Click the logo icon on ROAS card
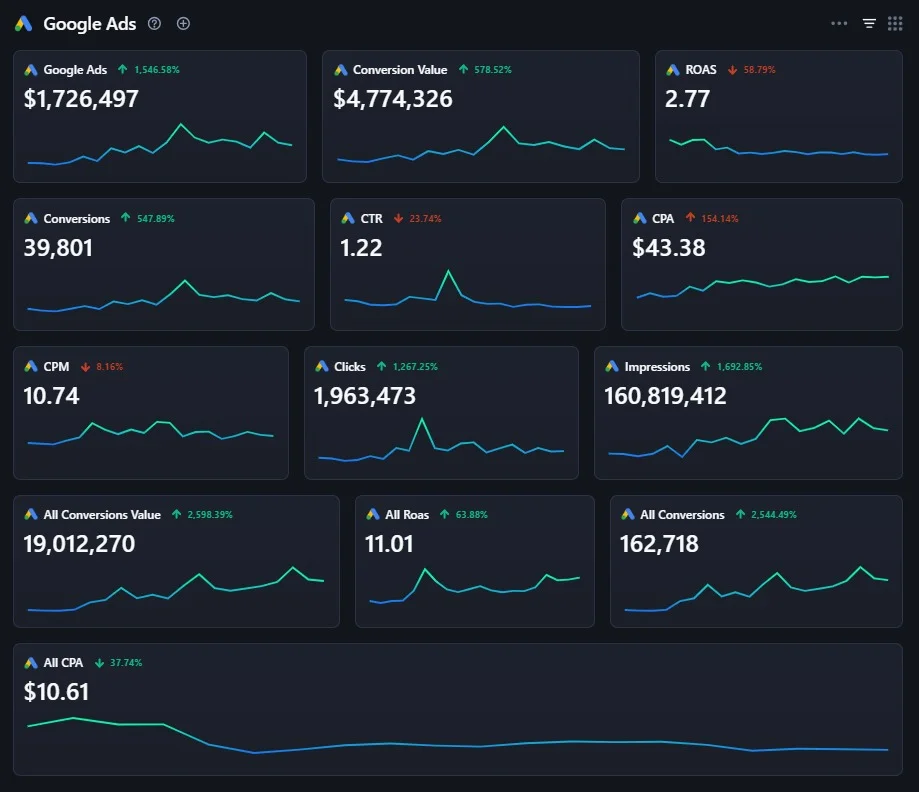This screenshot has width=919, height=792. click(x=673, y=70)
